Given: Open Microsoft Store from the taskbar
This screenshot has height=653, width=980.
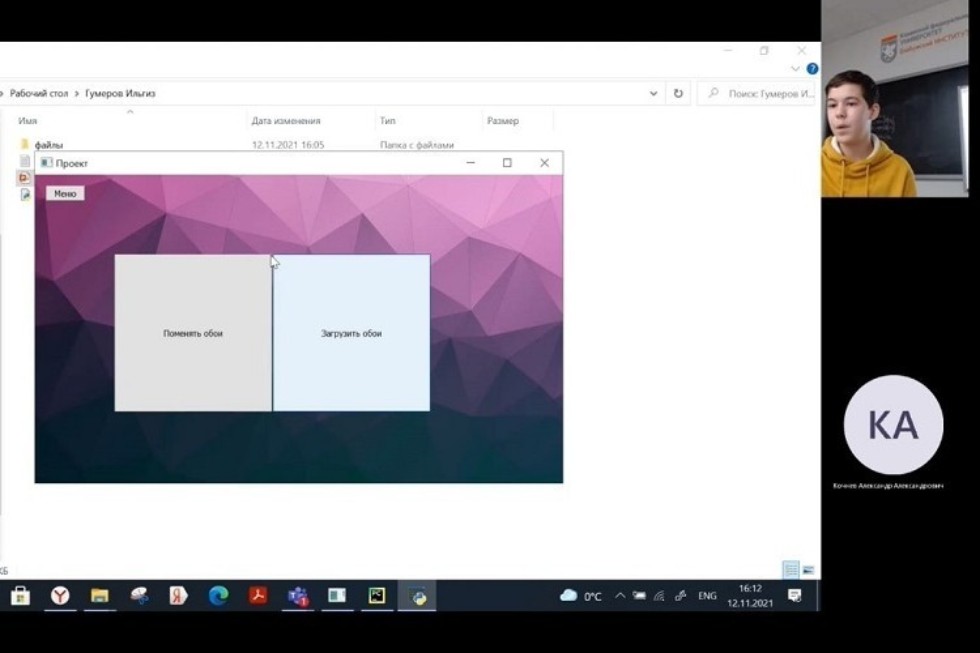Looking at the screenshot, I should click(x=20, y=596).
